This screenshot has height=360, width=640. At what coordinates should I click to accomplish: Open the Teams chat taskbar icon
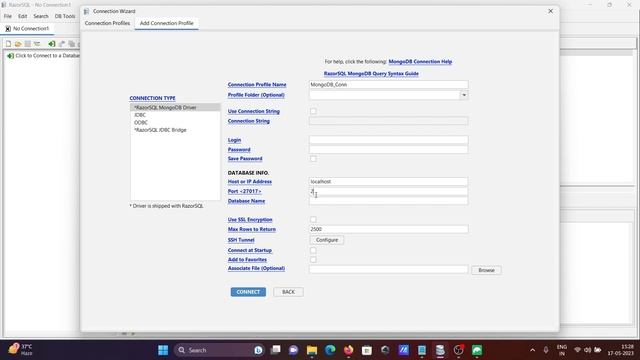[x=293, y=350]
